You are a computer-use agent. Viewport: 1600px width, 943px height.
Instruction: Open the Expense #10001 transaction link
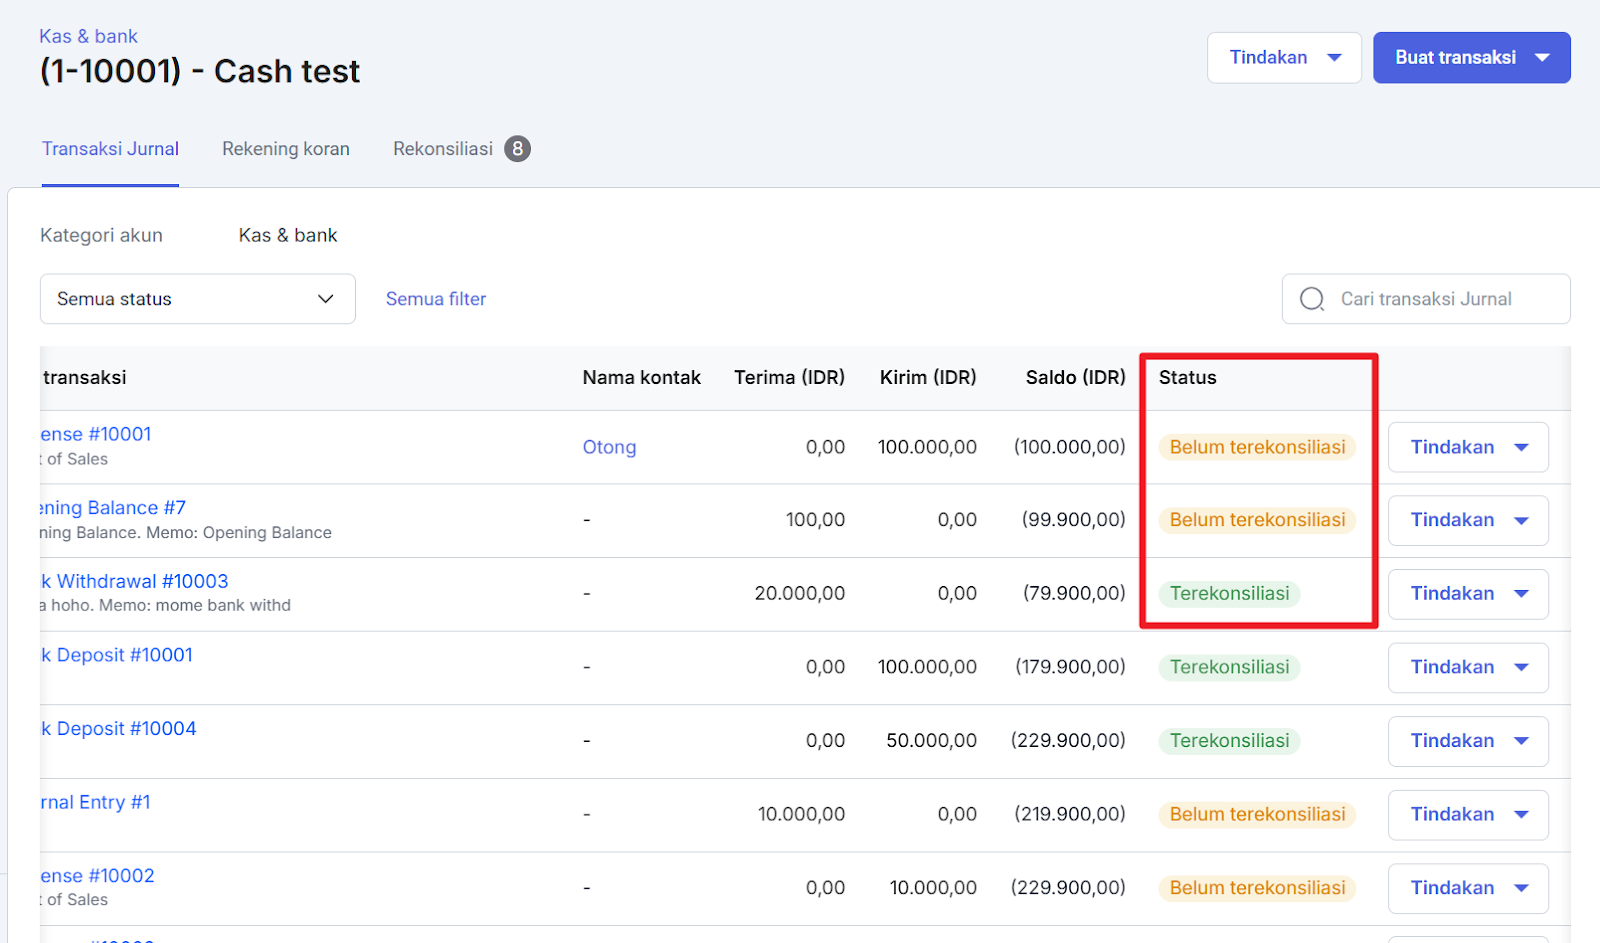click(x=96, y=434)
